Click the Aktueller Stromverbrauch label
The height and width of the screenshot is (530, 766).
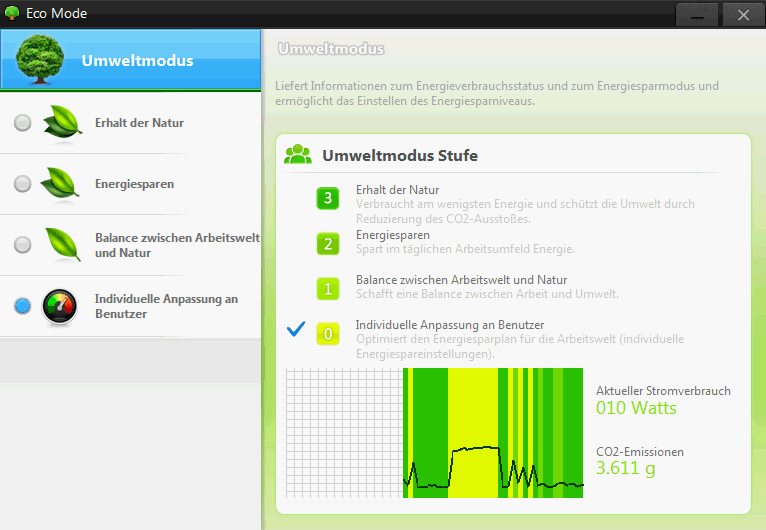[x=663, y=391]
